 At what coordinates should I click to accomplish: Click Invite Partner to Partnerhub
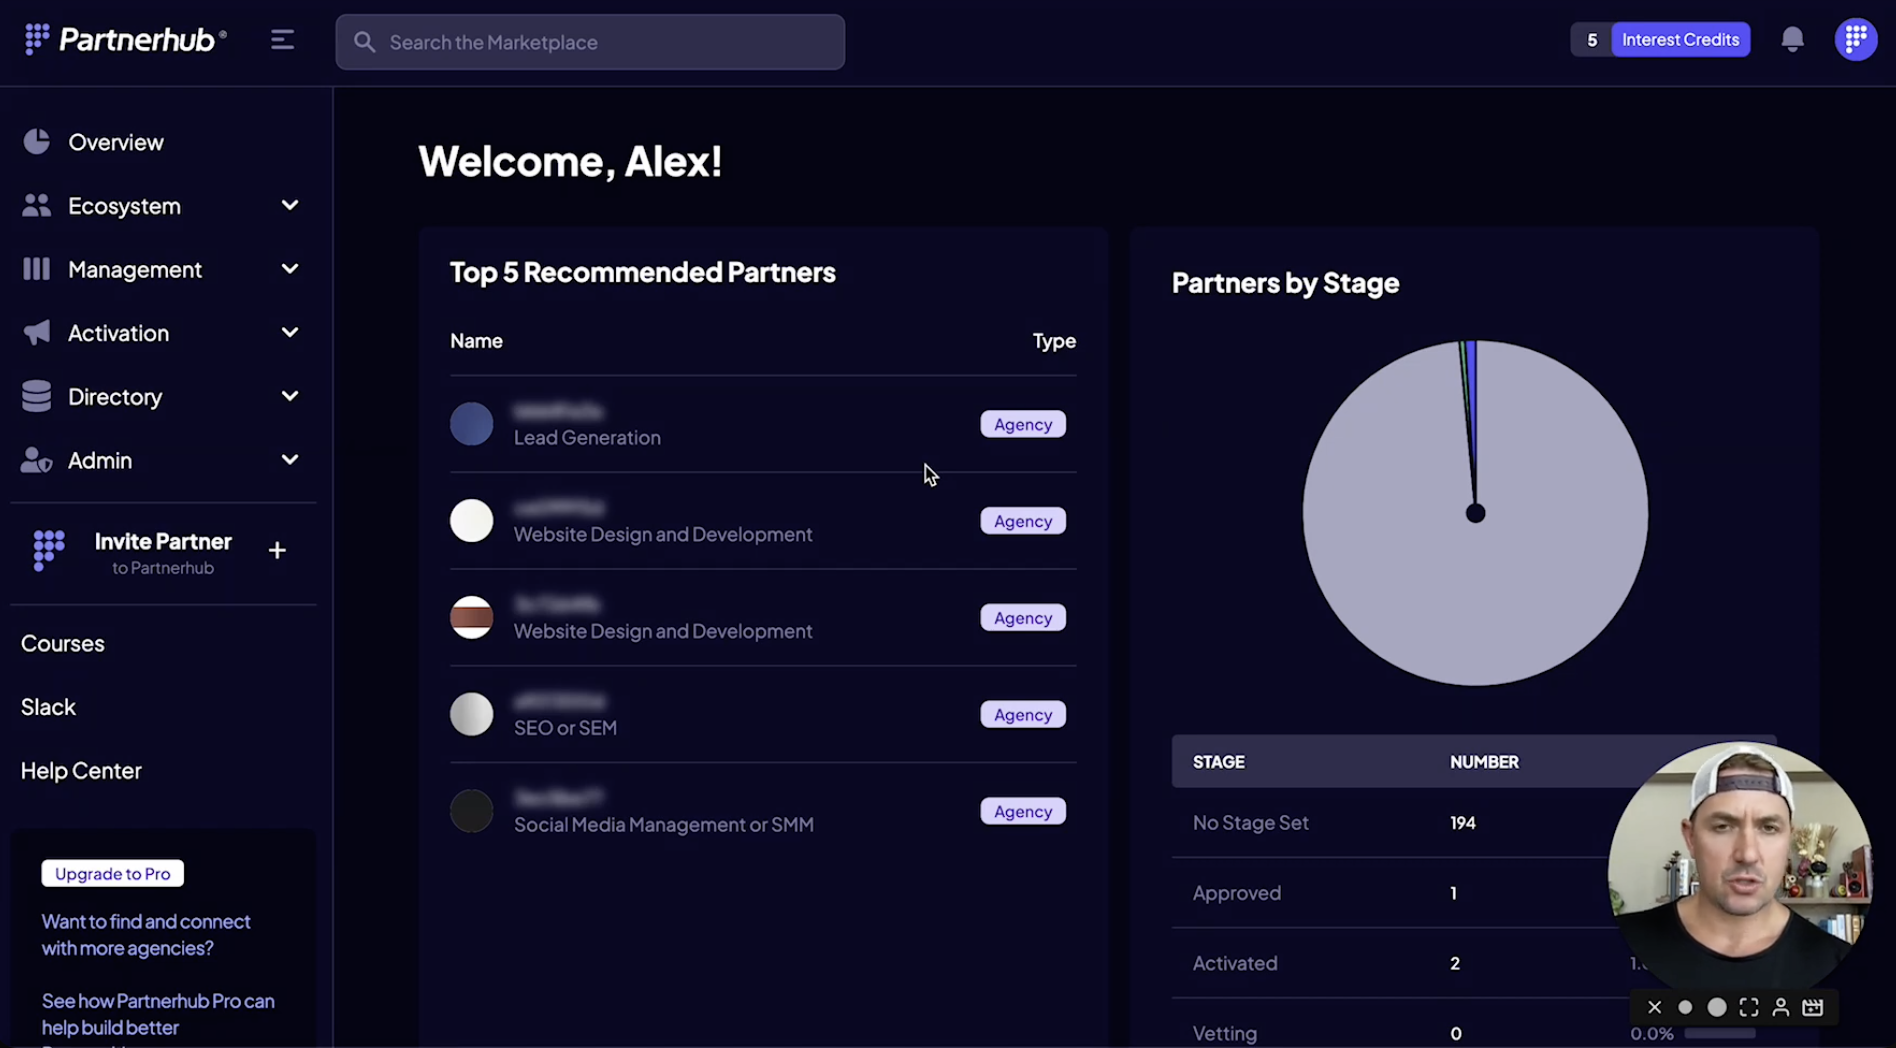(x=163, y=552)
